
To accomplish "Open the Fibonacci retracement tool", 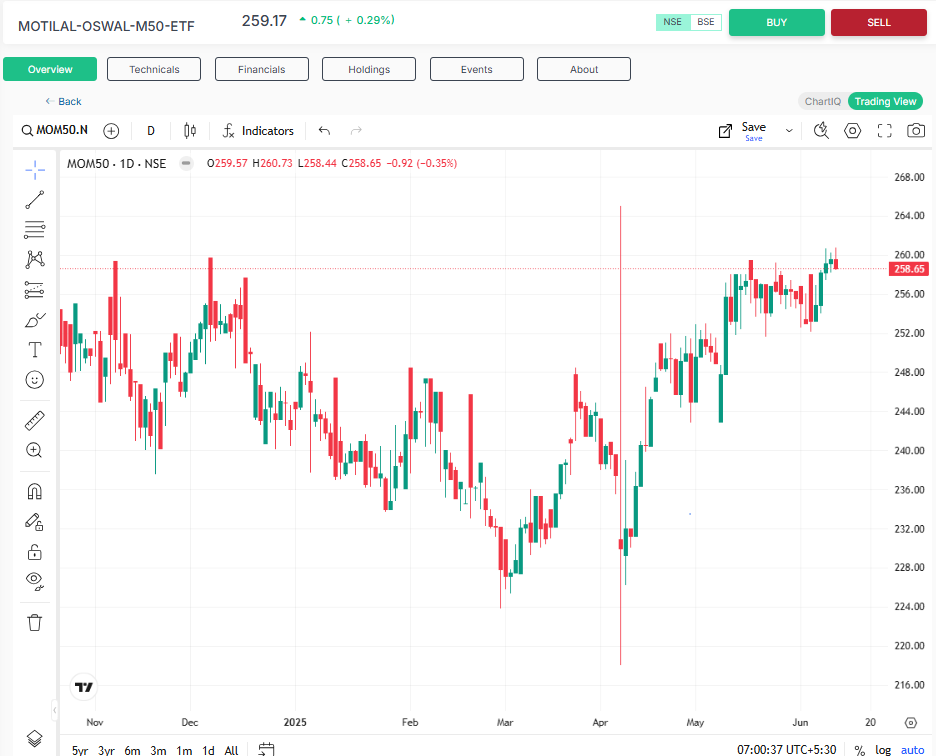I will click(x=35, y=229).
